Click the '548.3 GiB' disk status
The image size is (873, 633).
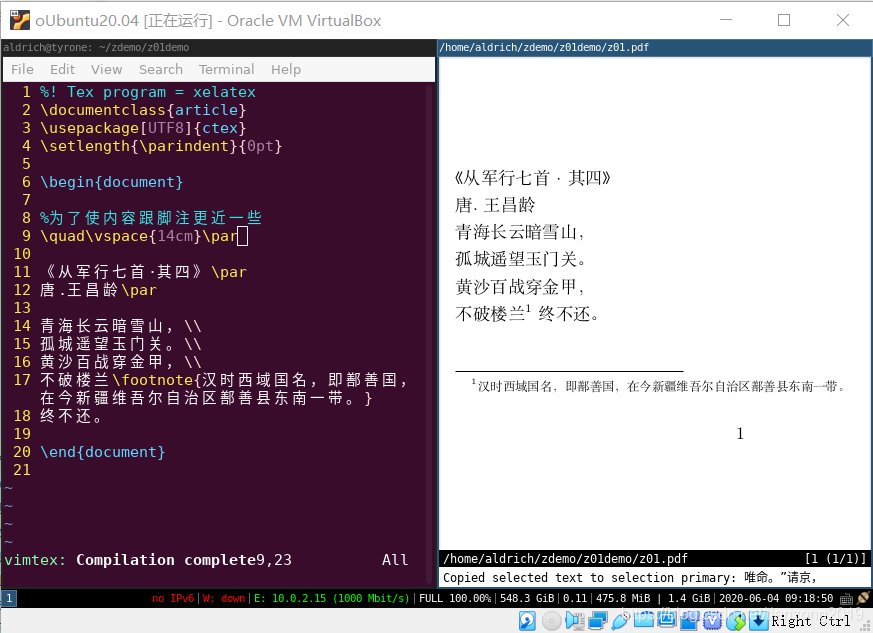point(527,598)
